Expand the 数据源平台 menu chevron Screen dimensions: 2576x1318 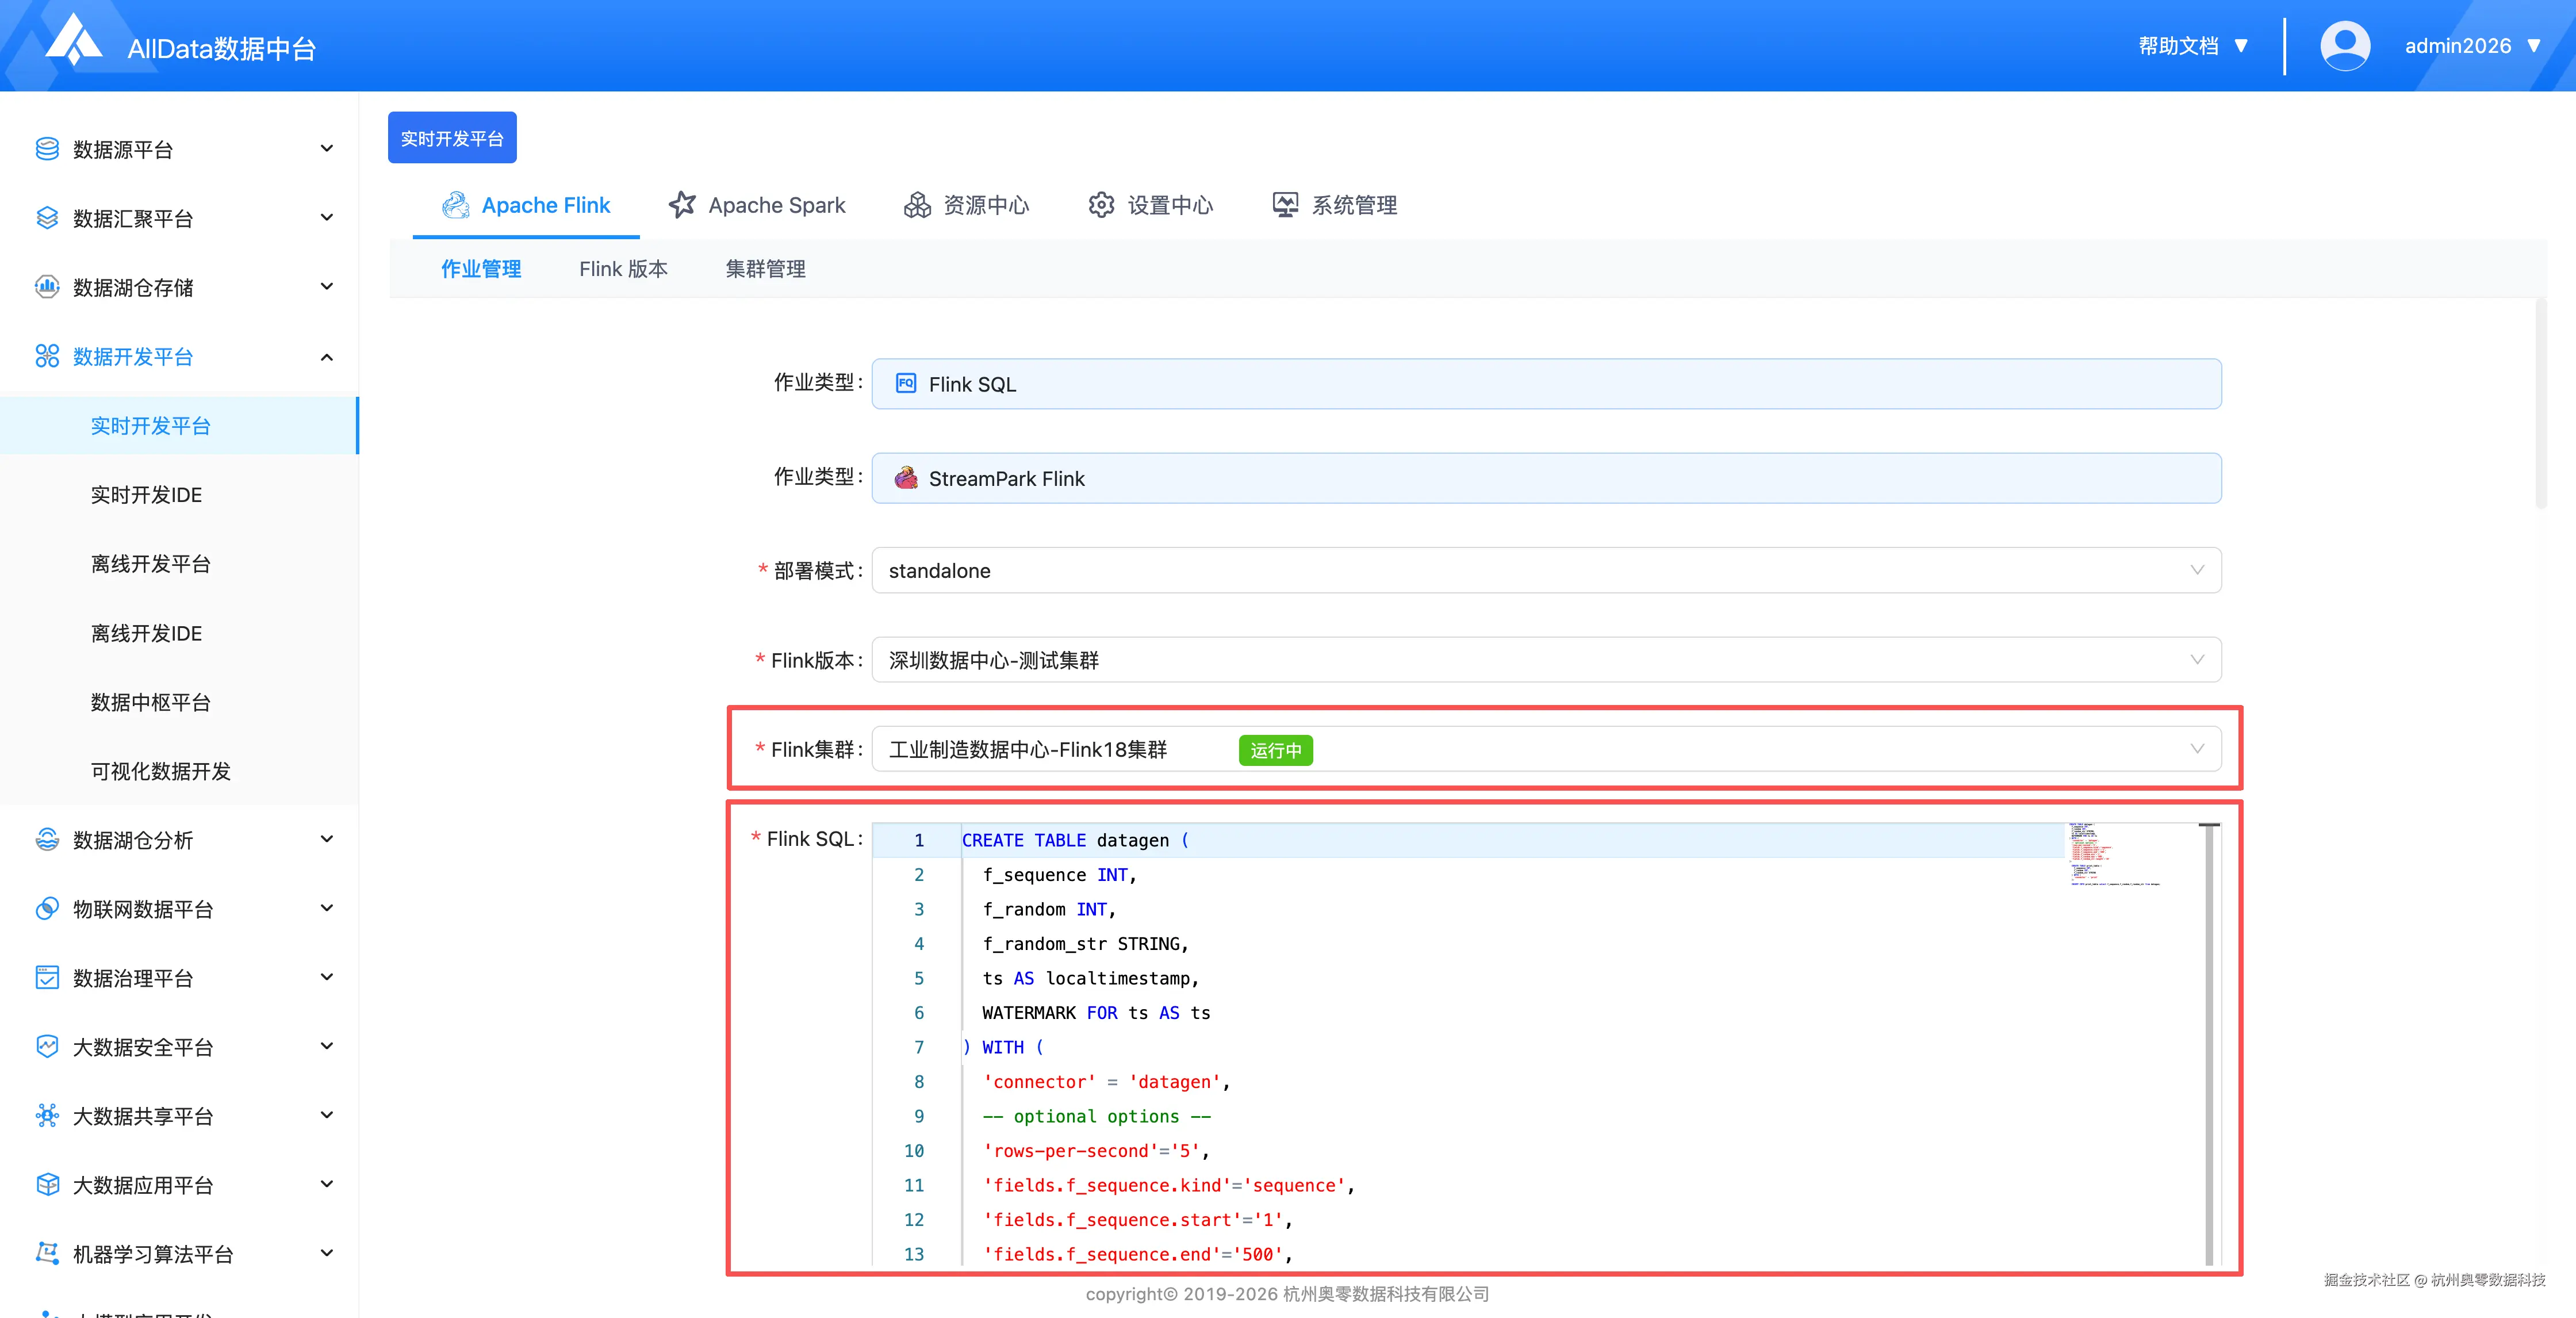point(326,149)
